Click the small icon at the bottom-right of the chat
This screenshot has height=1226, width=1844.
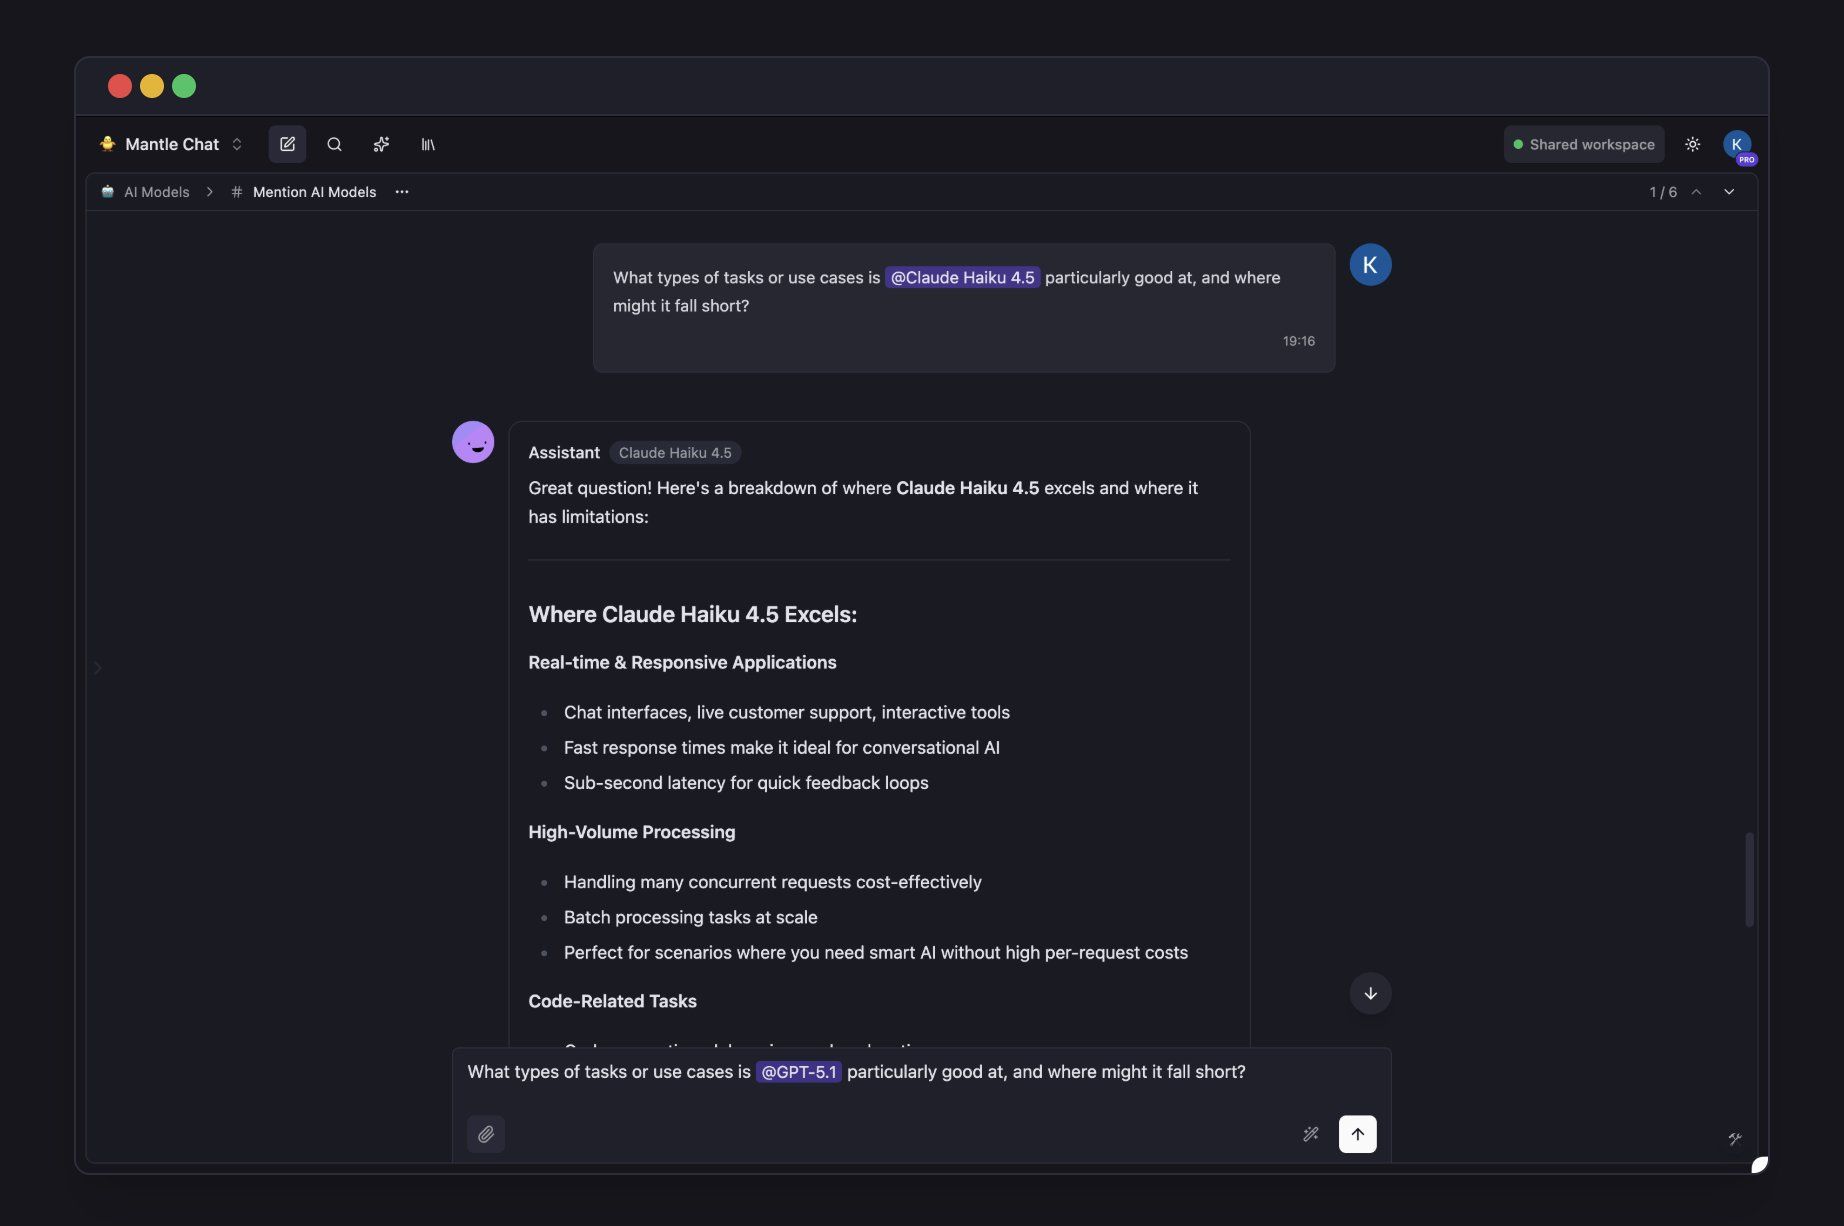(1735, 1138)
